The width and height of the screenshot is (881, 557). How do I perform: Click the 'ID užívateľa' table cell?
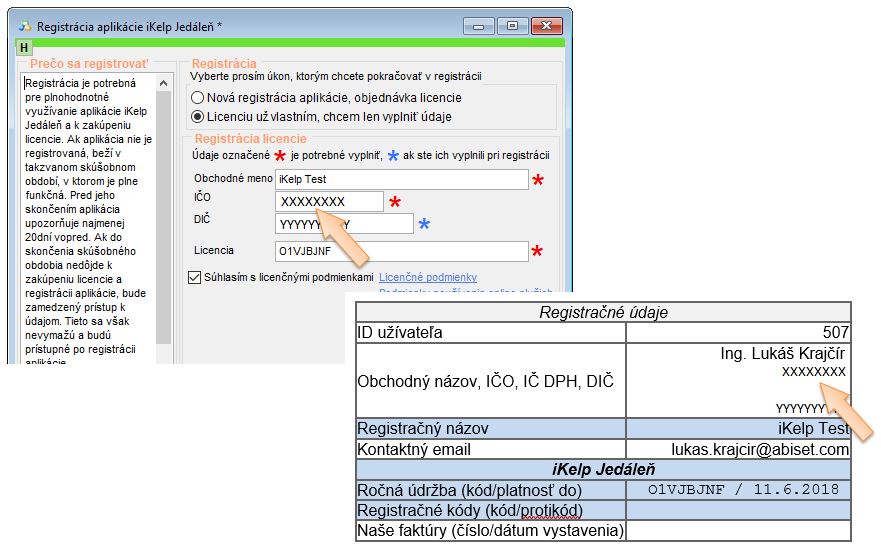(x=491, y=332)
